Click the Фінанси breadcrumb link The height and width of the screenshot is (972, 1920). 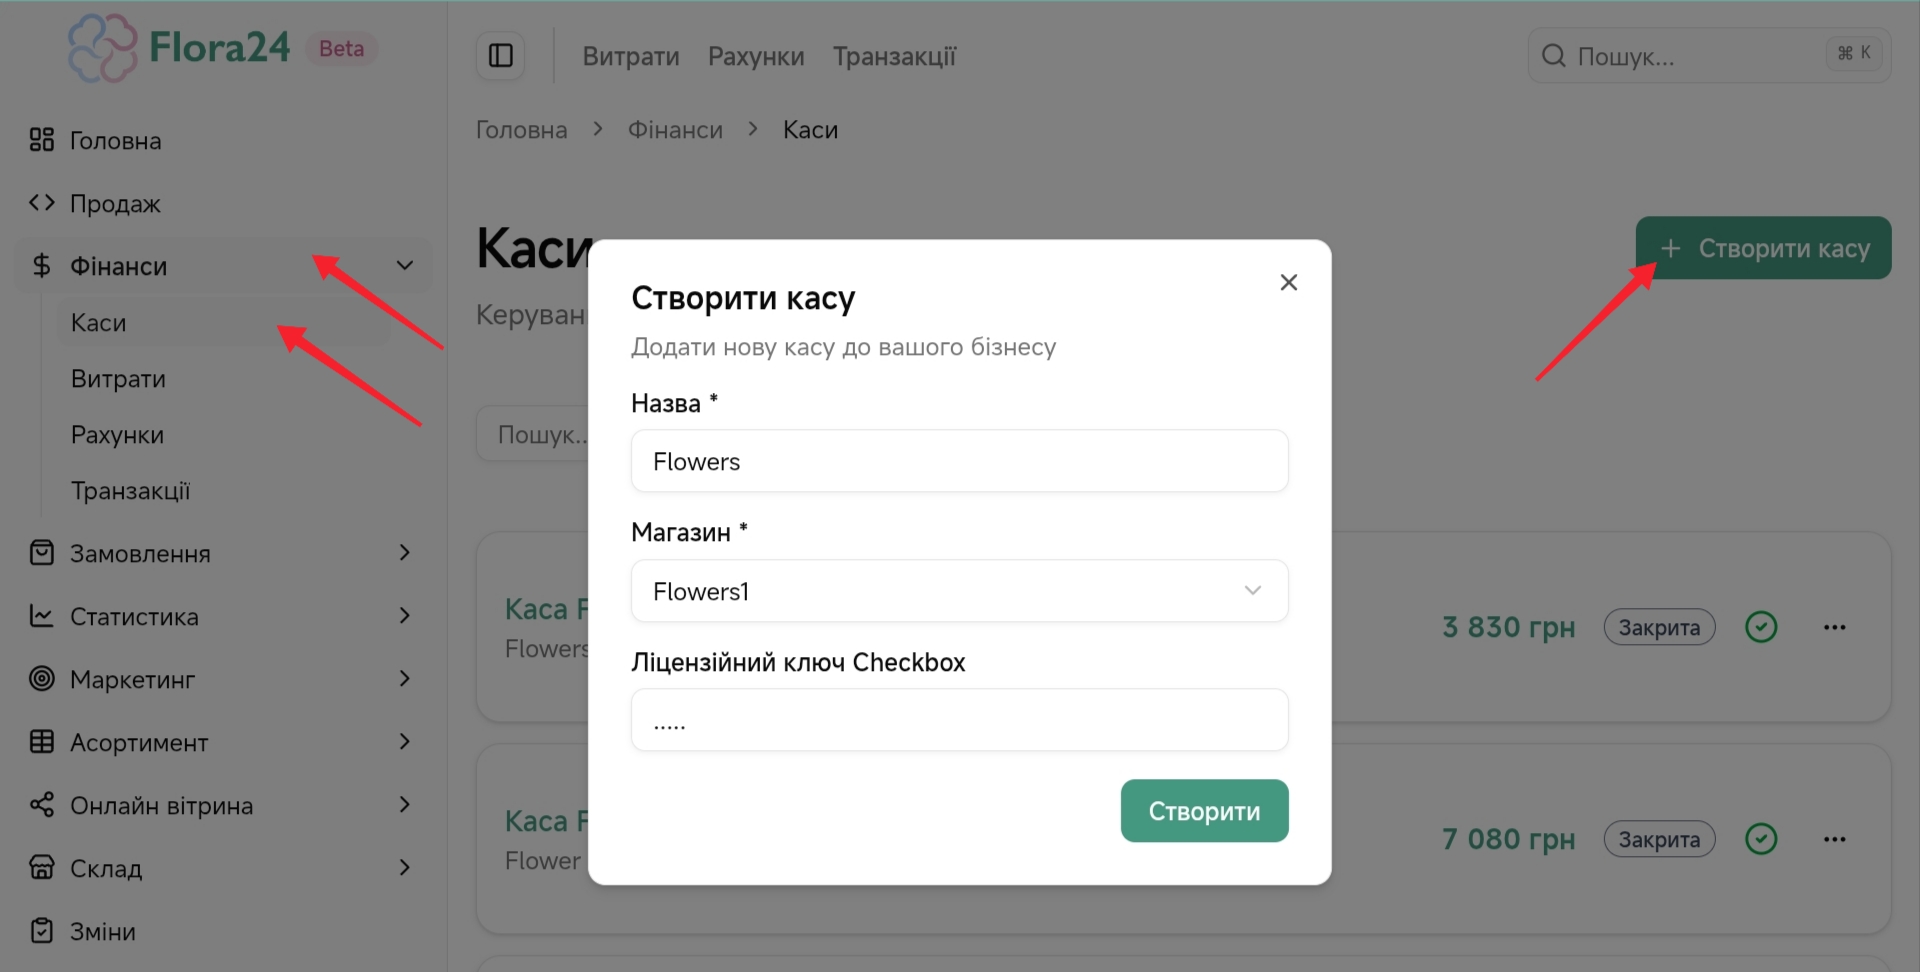click(x=675, y=130)
